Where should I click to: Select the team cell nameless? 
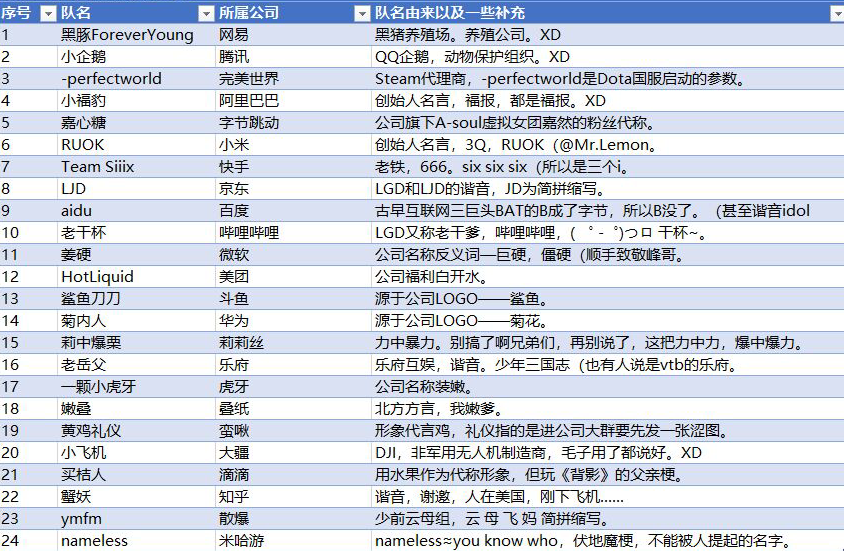tap(136, 540)
